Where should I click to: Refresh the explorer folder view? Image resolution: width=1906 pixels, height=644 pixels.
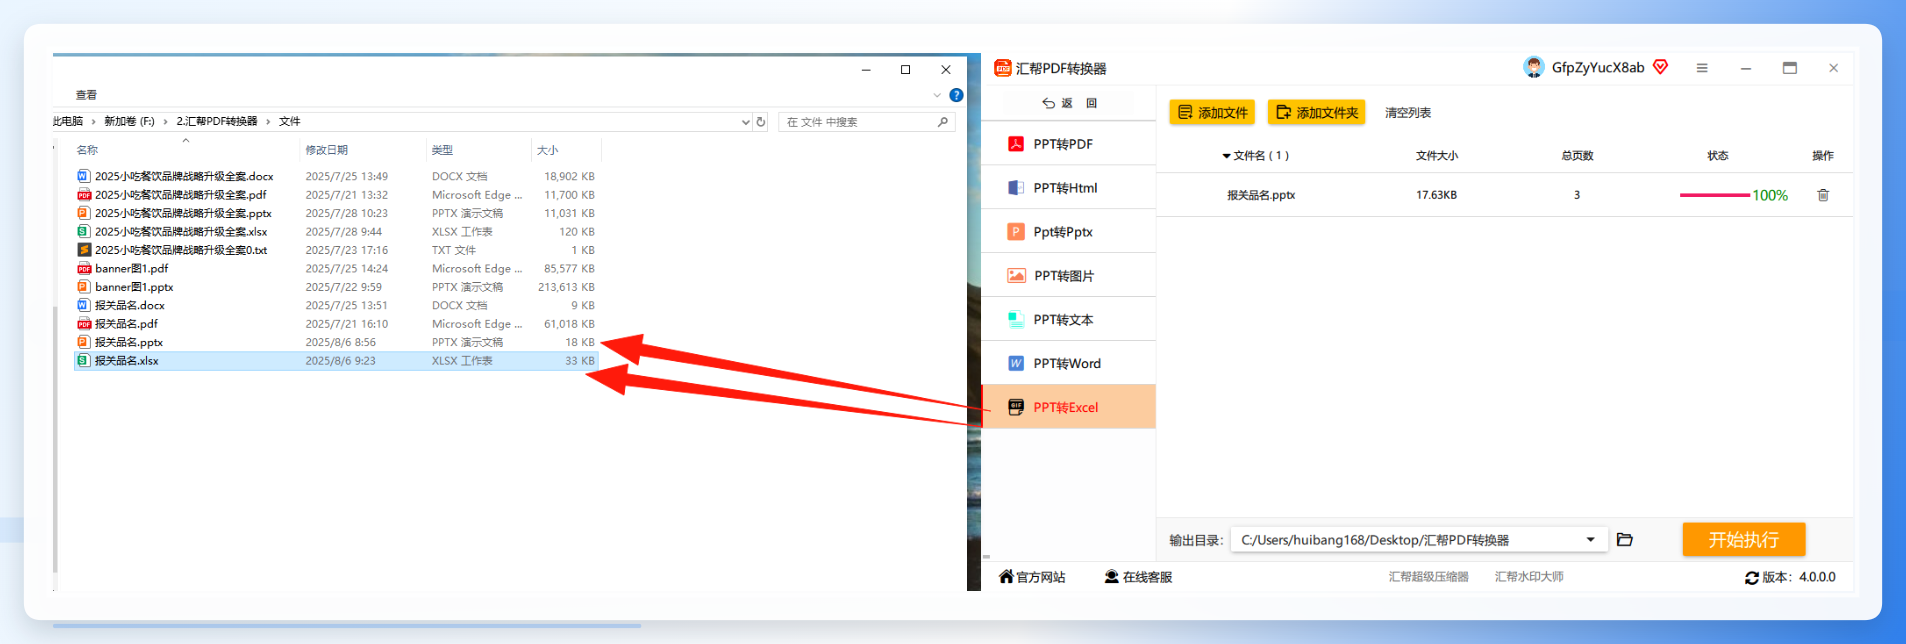(x=761, y=122)
